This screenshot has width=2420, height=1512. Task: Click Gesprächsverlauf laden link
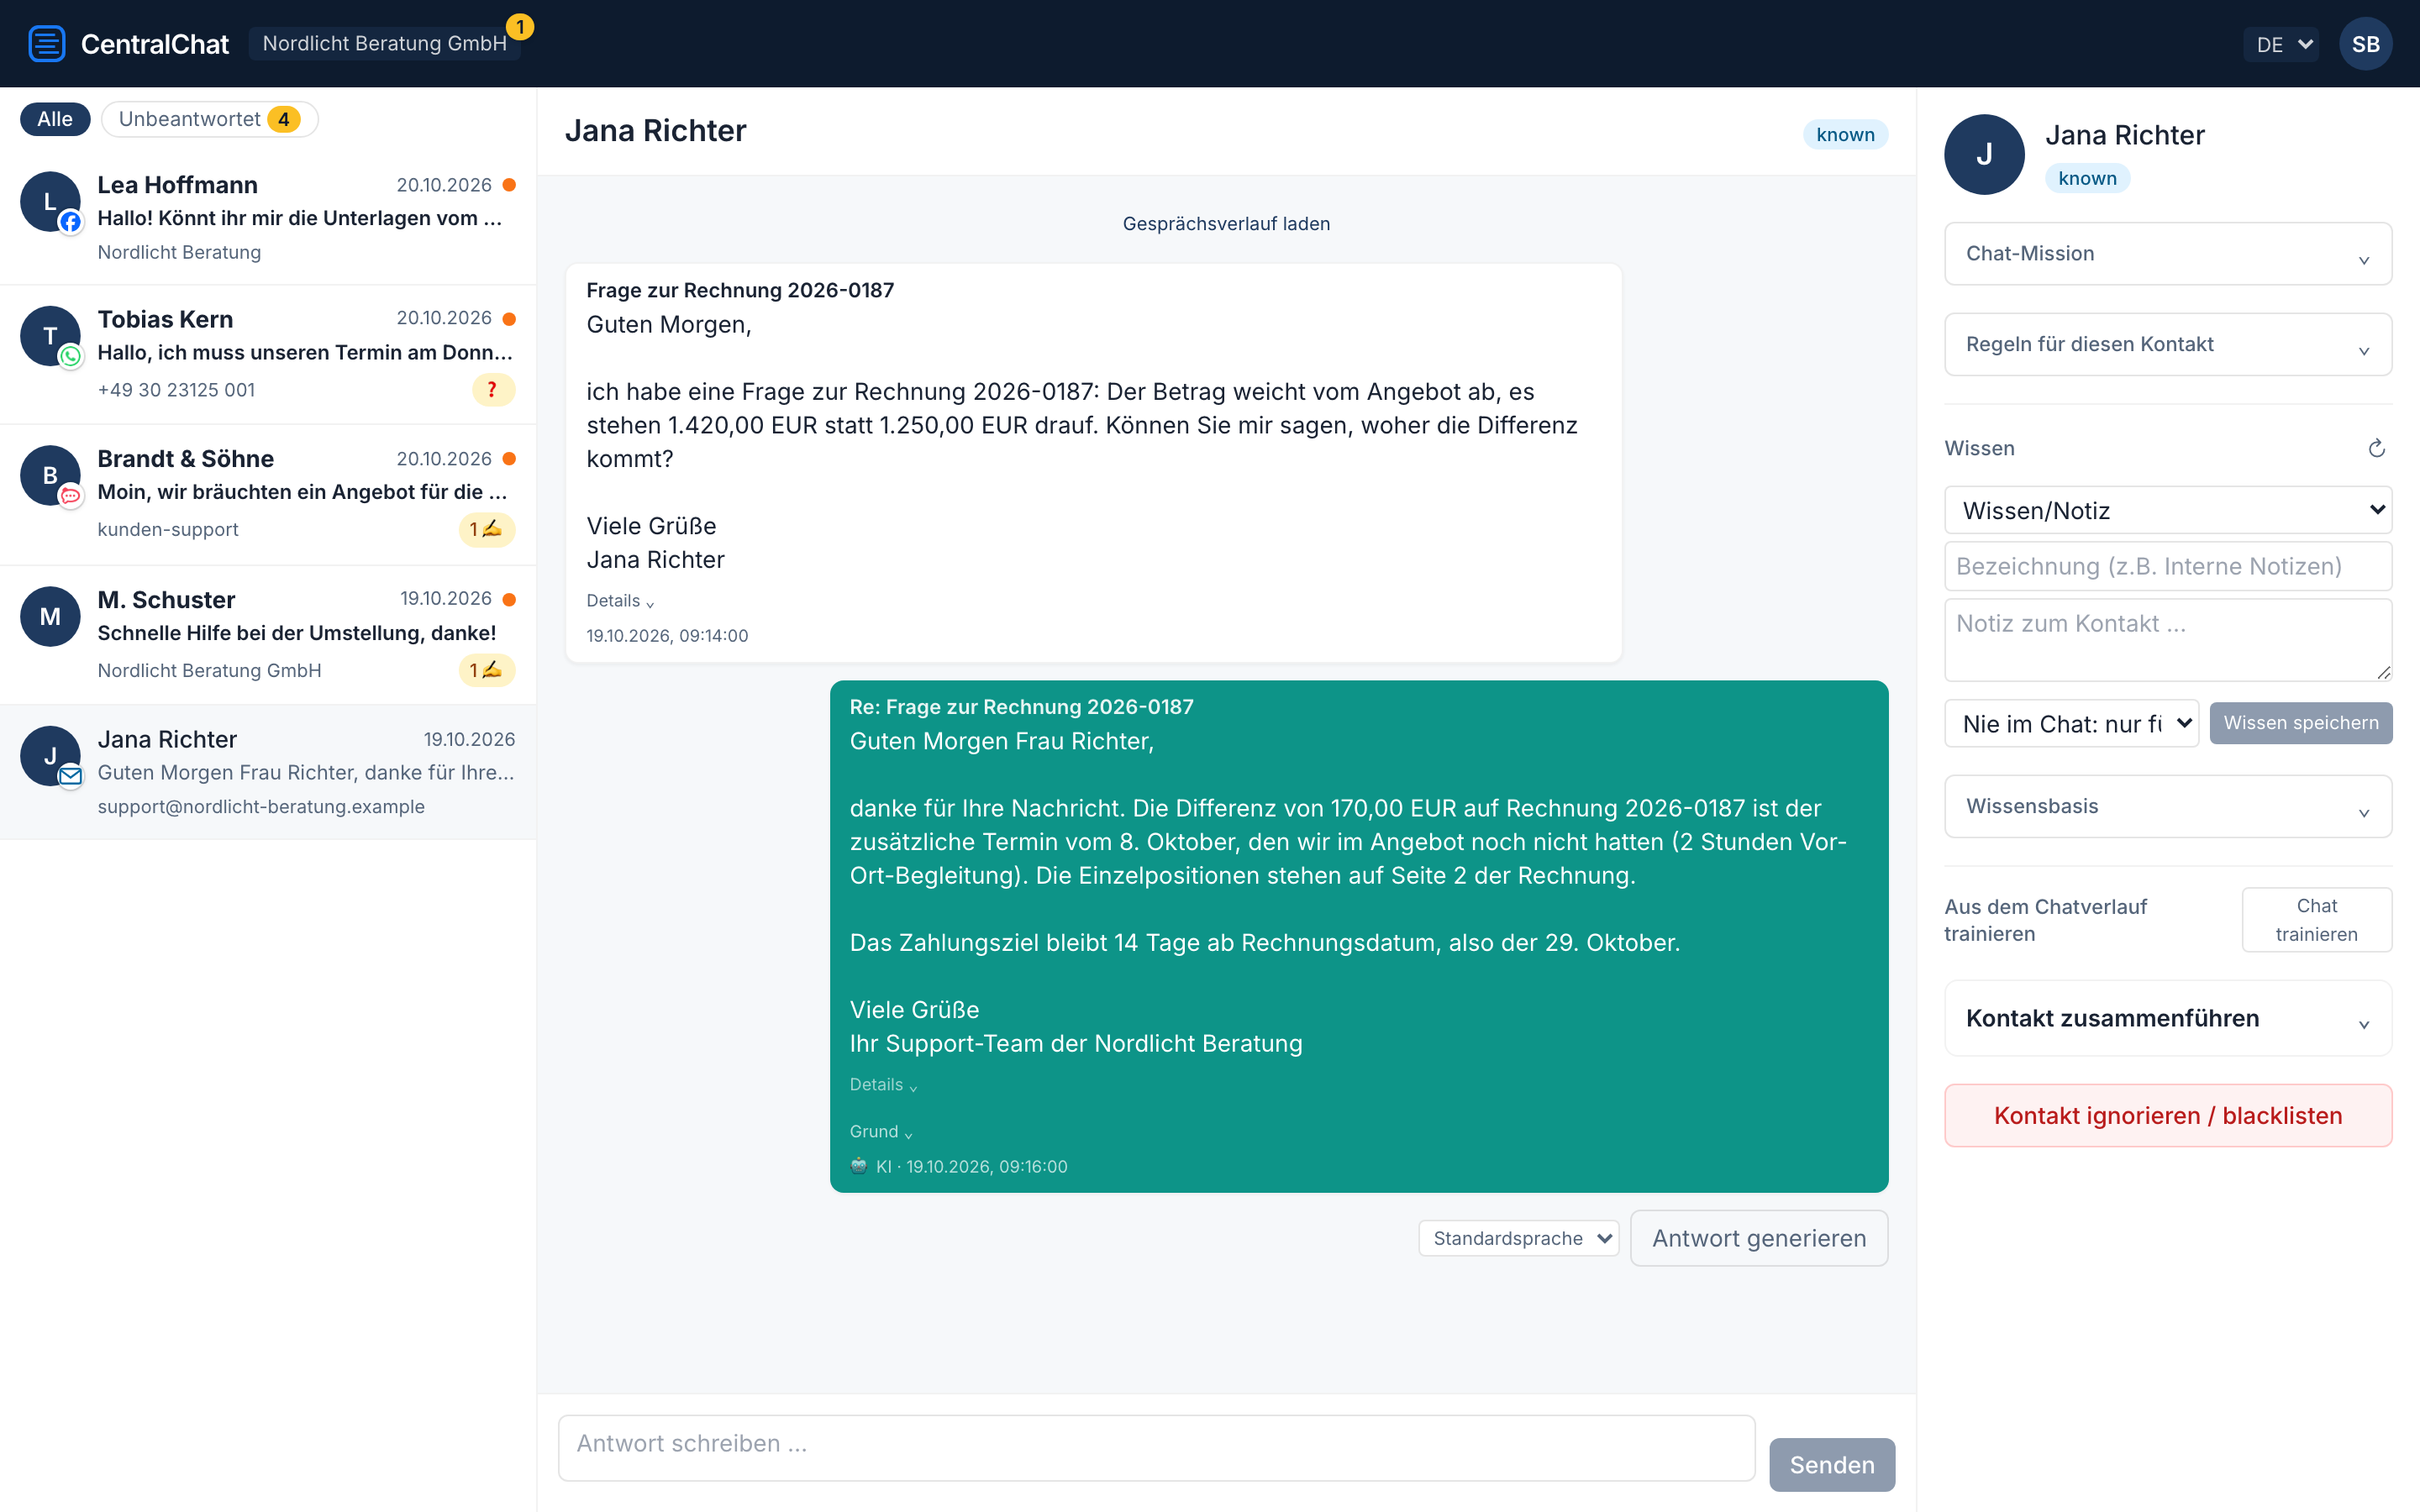pyautogui.click(x=1226, y=224)
